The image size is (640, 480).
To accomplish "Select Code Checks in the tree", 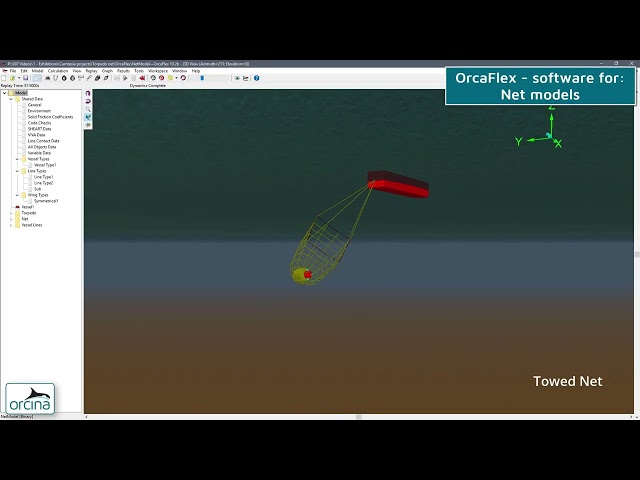I will 39,123.
